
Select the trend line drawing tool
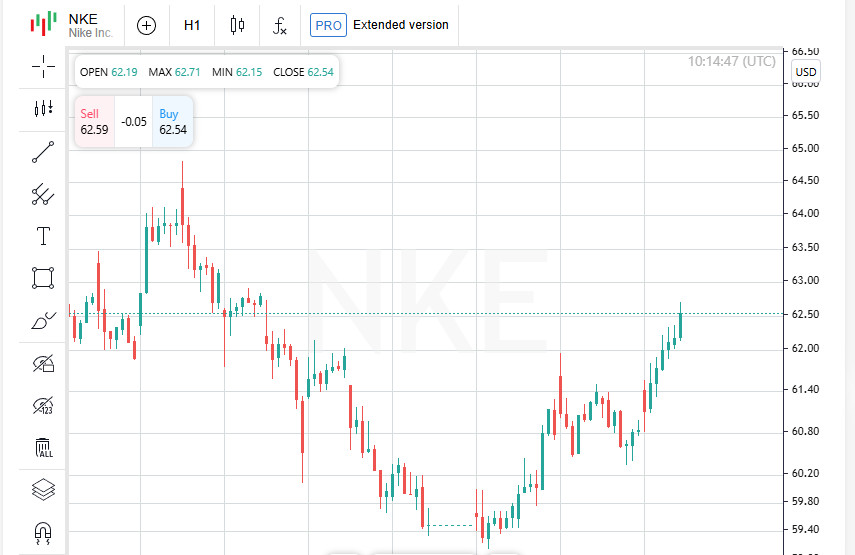[43, 152]
